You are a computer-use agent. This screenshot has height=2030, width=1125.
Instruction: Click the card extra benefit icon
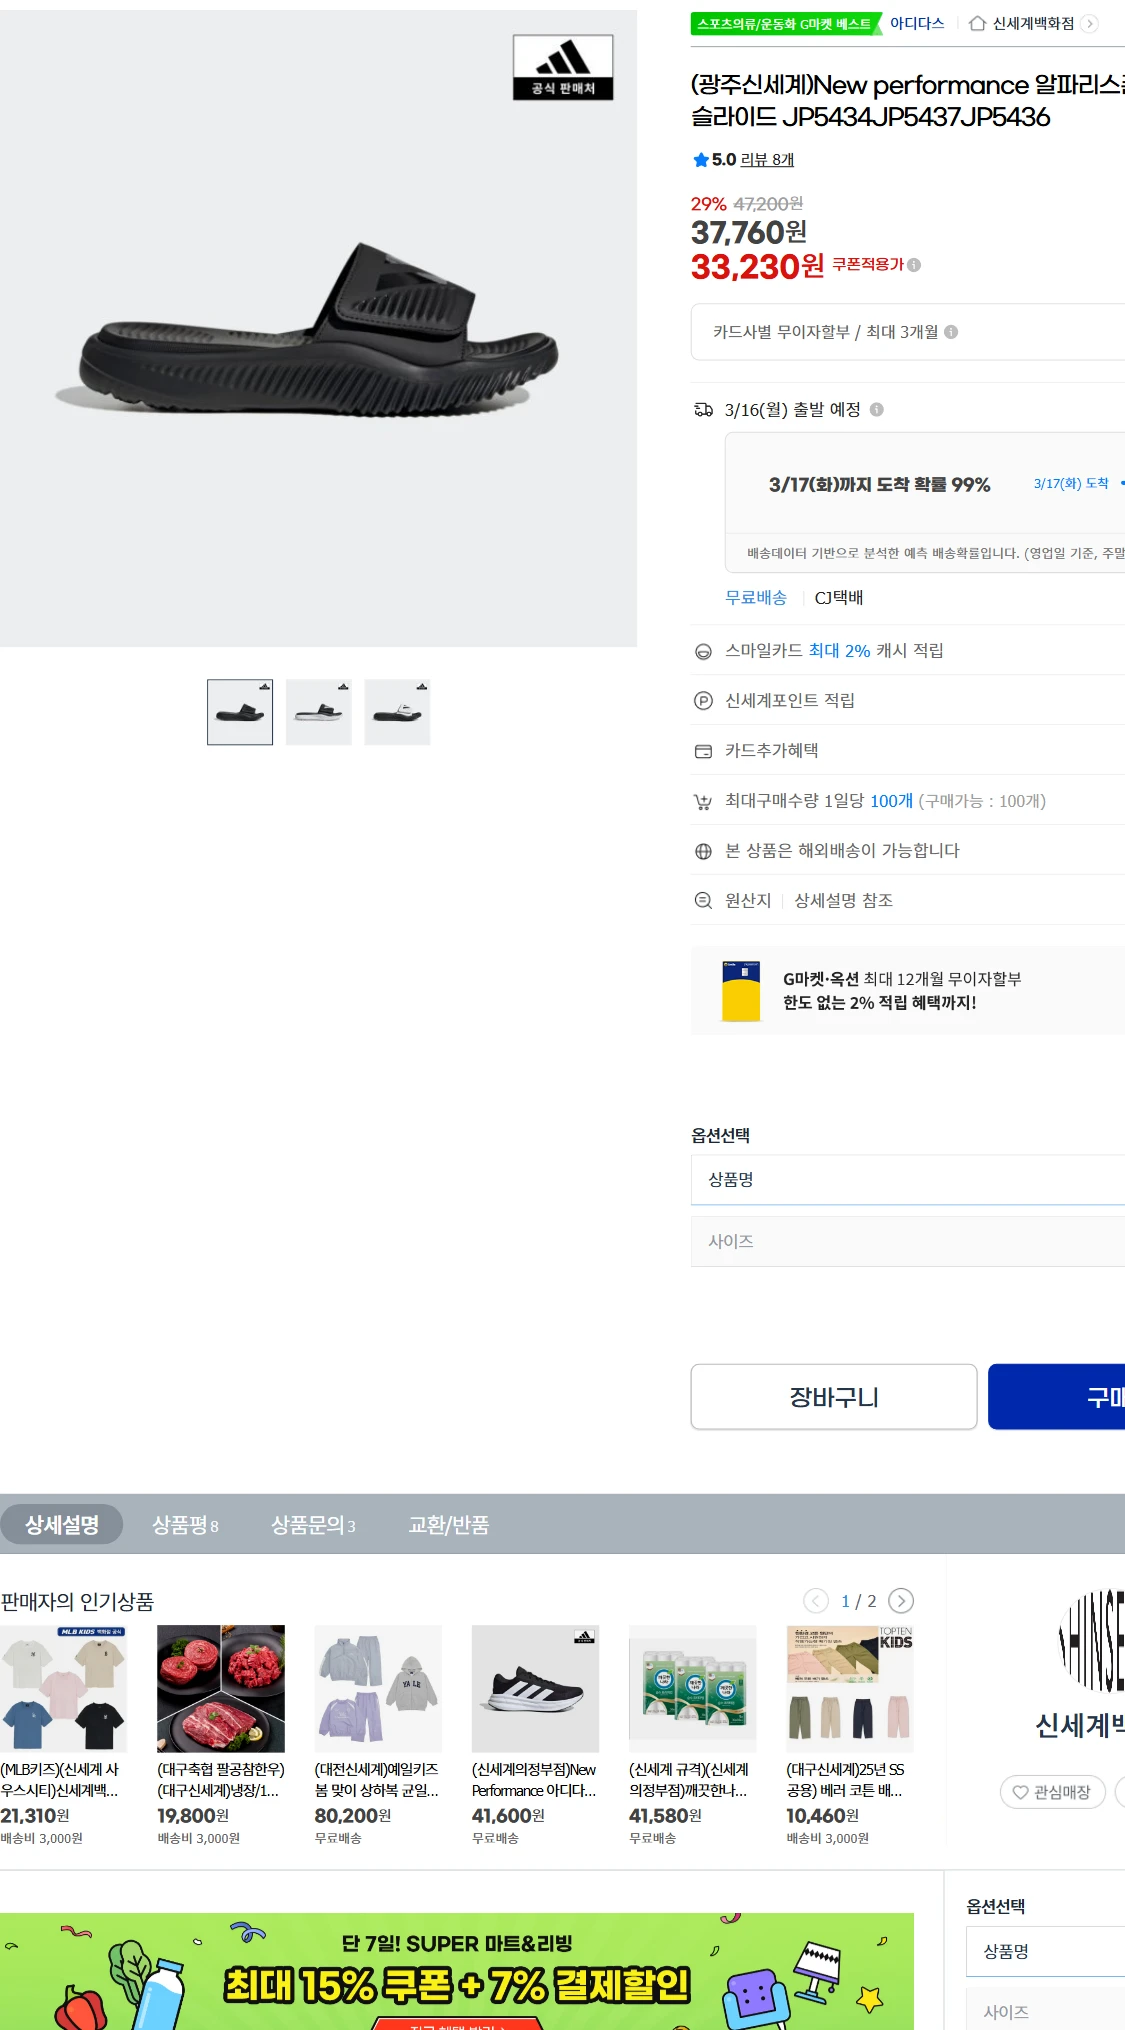click(703, 751)
